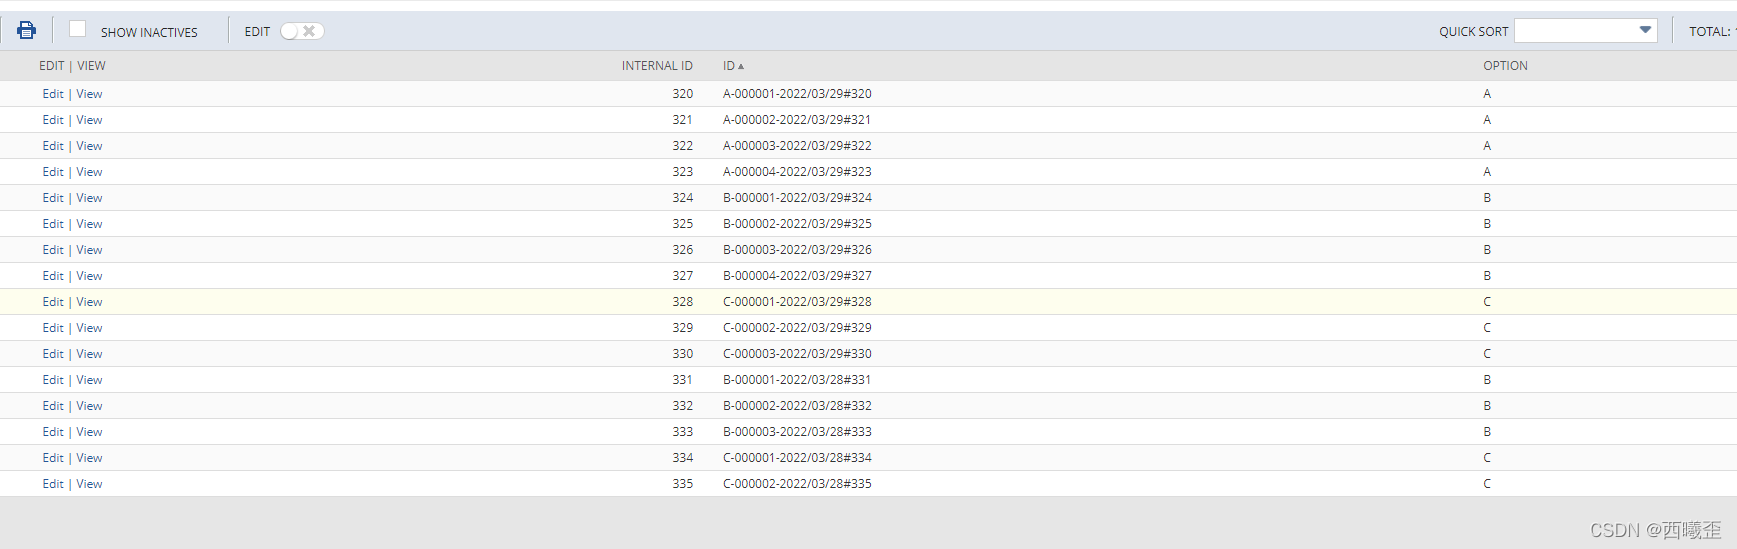Image resolution: width=1737 pixels, height=549 pixels.
Task: Click View for record 333
Action: click(89, 432)
